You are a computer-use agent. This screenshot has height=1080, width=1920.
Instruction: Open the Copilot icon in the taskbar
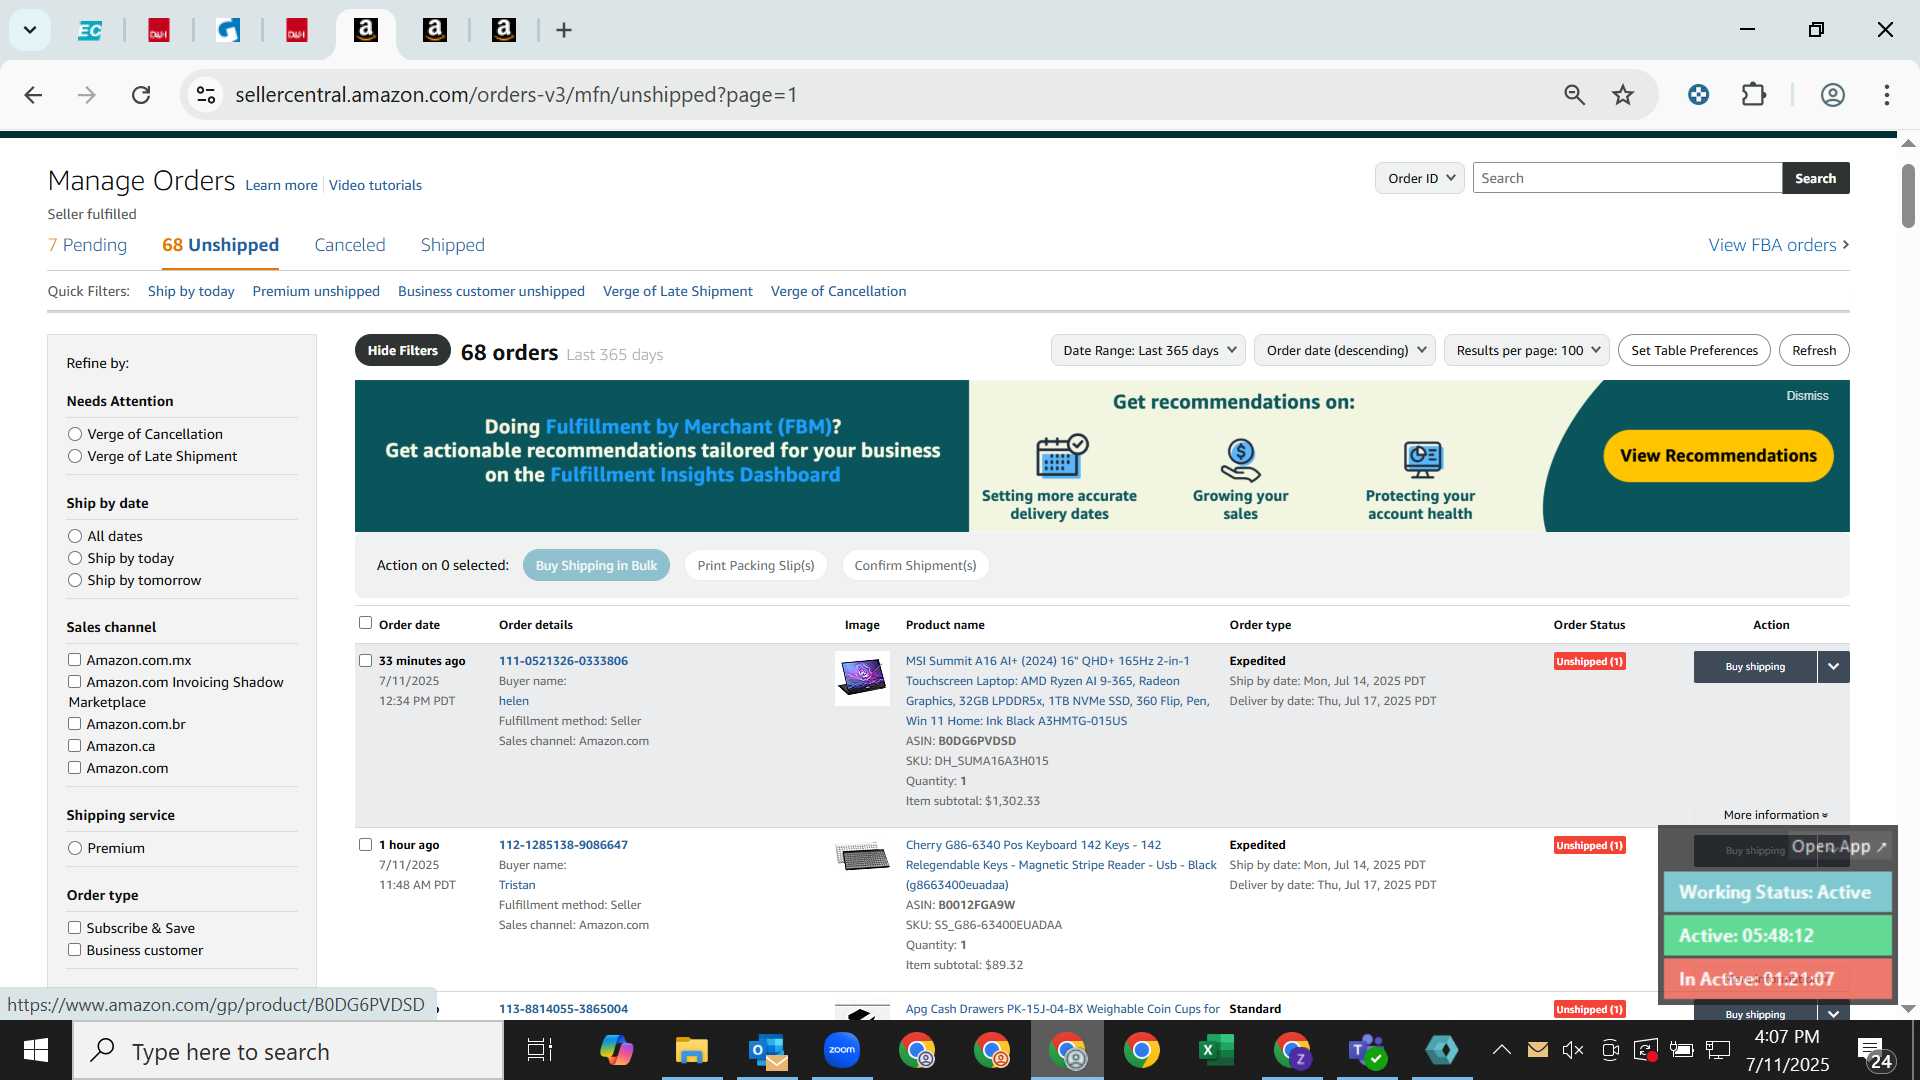click(x=616, y=1051)
